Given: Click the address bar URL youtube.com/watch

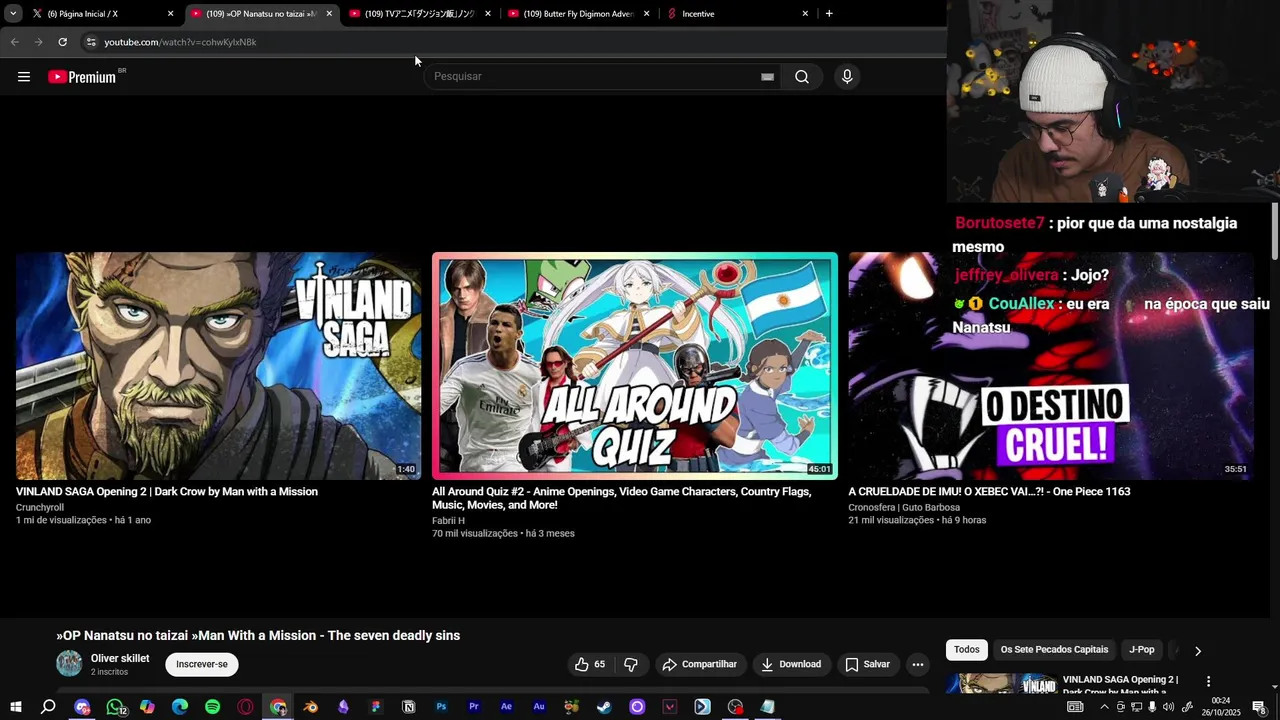Looking at the screenshot, I should tap(180, 42).
